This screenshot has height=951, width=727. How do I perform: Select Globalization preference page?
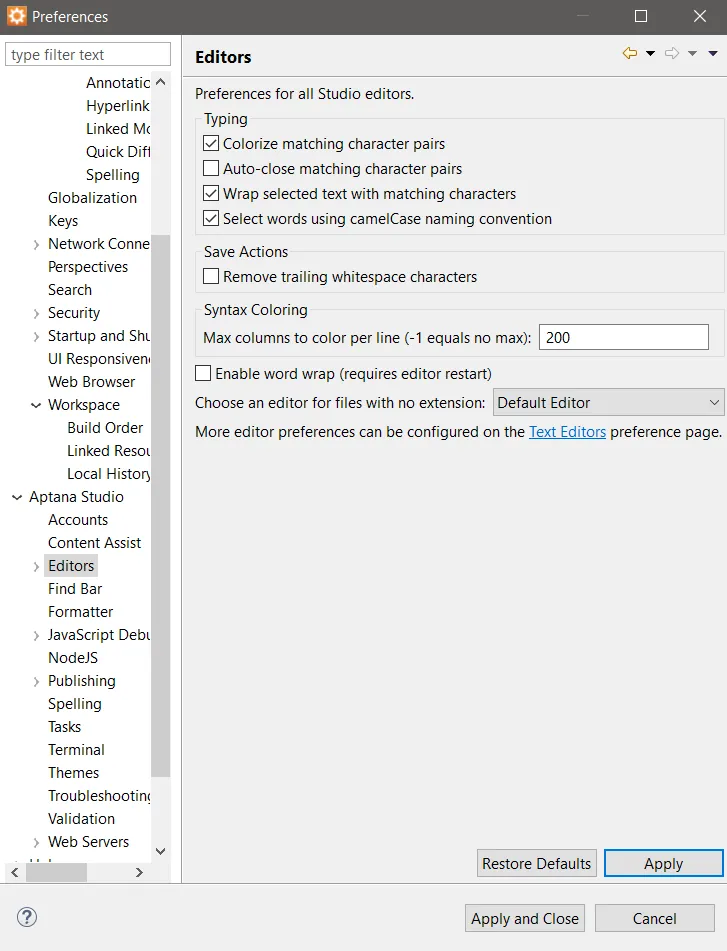point(92,198)
